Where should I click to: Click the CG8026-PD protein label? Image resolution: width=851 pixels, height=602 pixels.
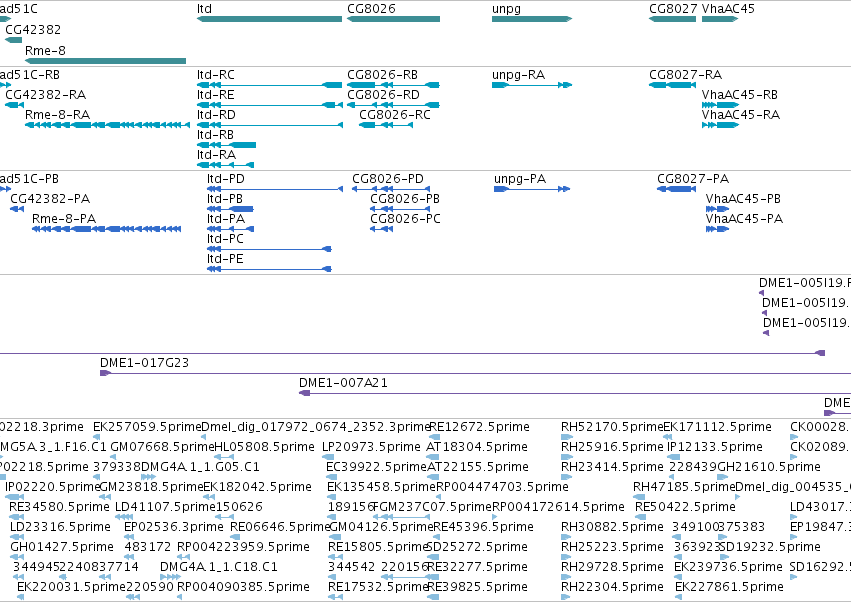point(388,179)
